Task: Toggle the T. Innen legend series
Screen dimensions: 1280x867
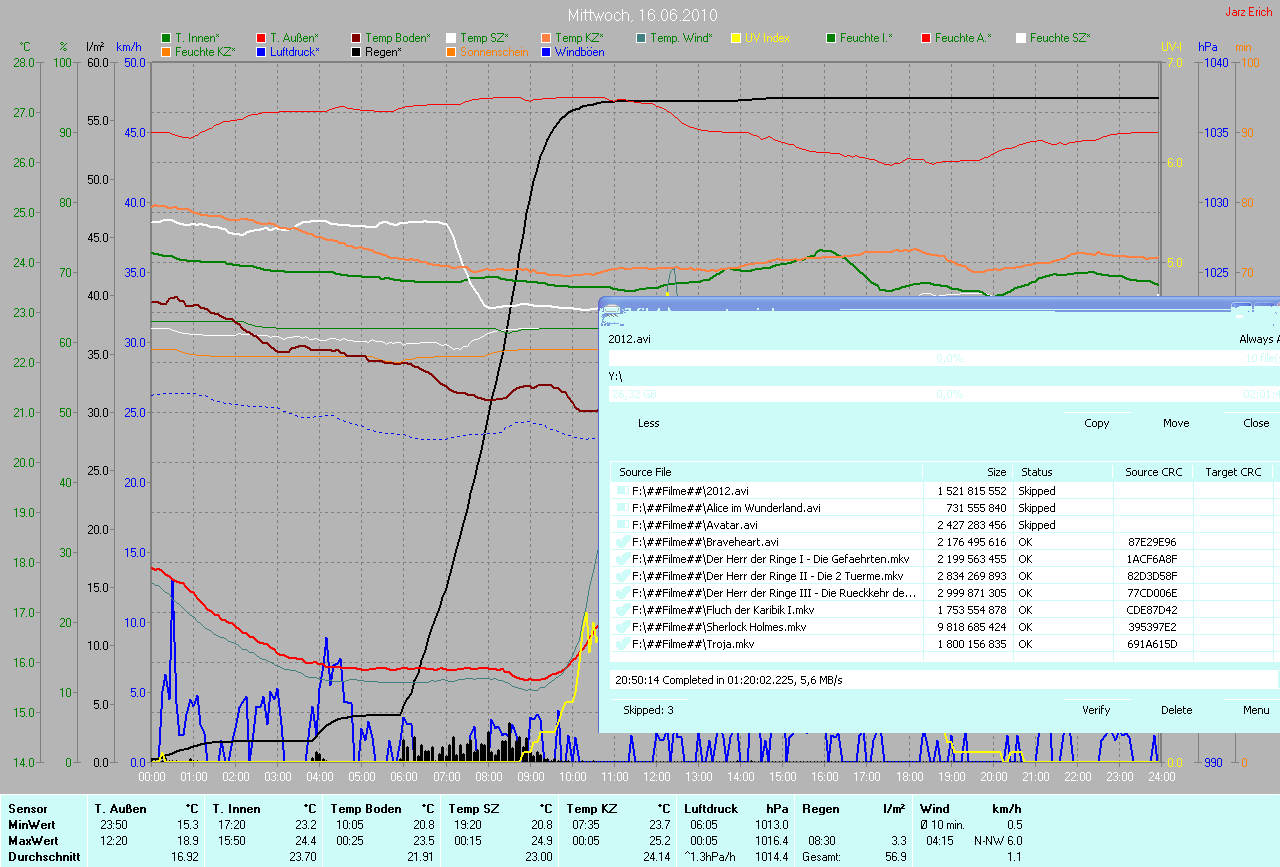Action: point(196,38)
